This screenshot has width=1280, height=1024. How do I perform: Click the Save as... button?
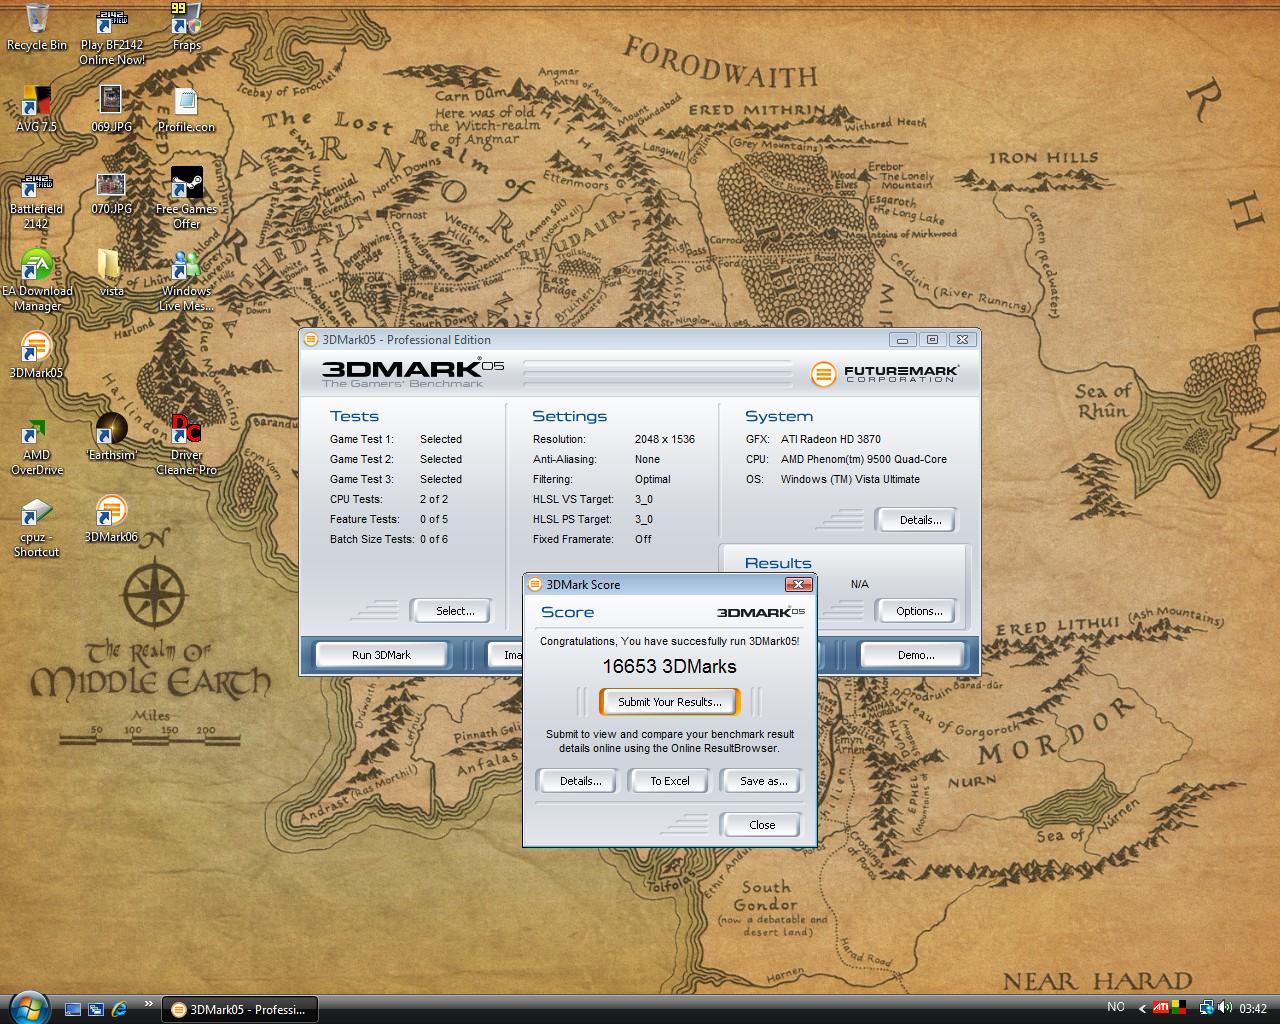(762, 781)
